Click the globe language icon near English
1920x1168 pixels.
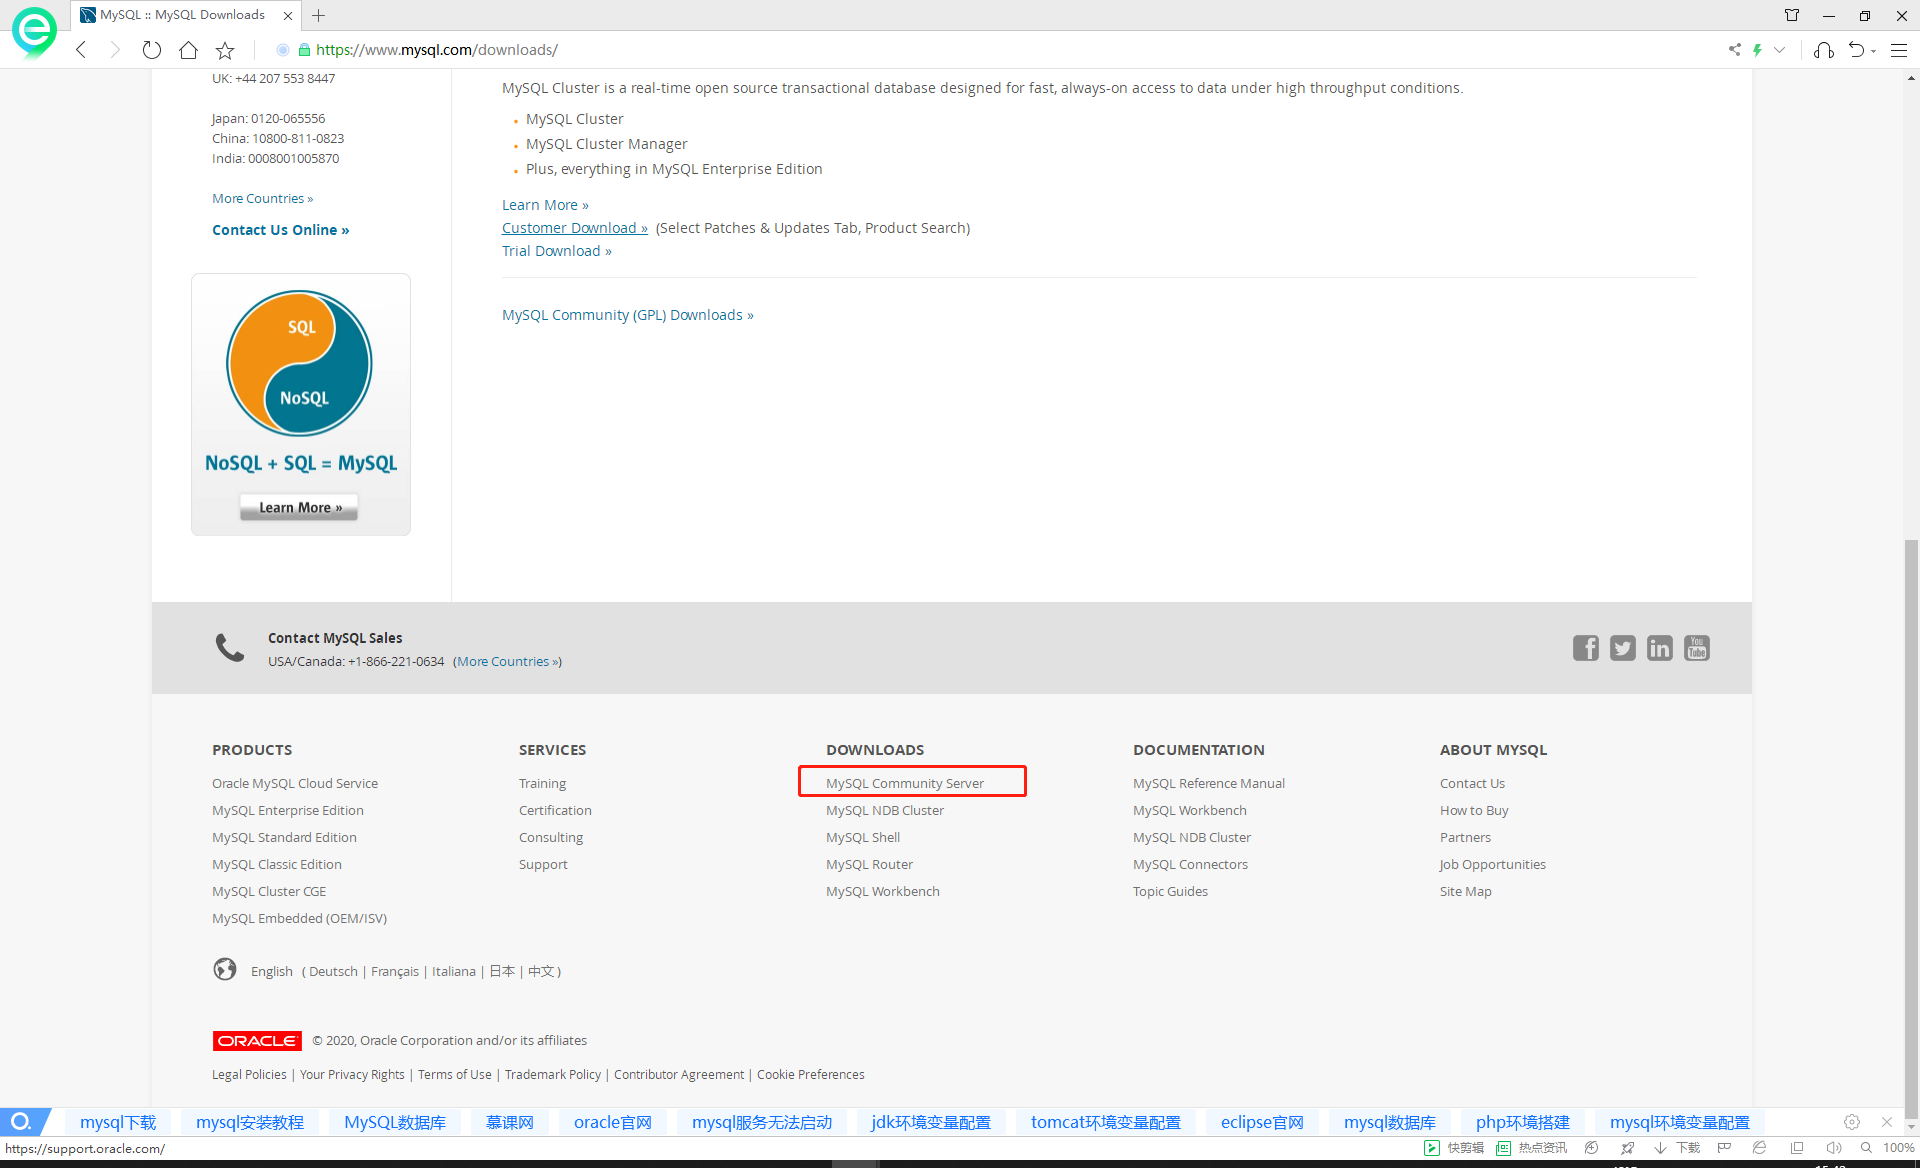pos(225,969)
